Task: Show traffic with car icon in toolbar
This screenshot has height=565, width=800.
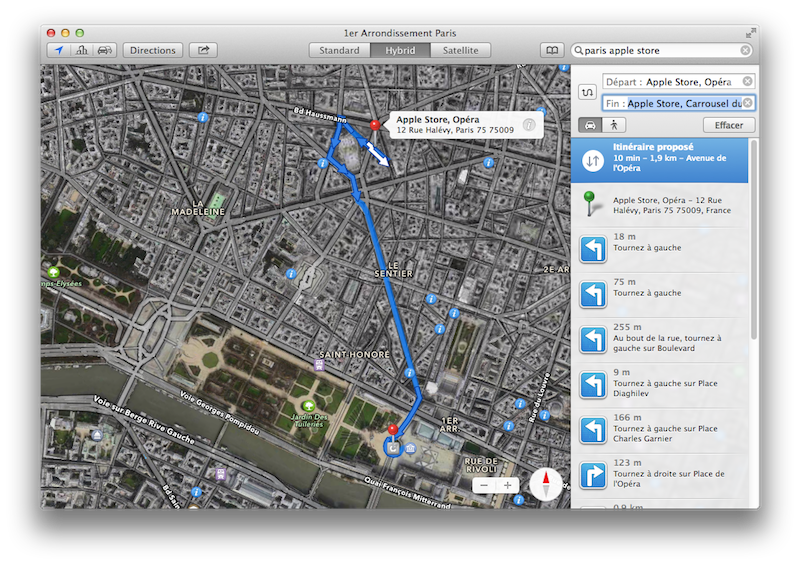Action: pos(105,50)
